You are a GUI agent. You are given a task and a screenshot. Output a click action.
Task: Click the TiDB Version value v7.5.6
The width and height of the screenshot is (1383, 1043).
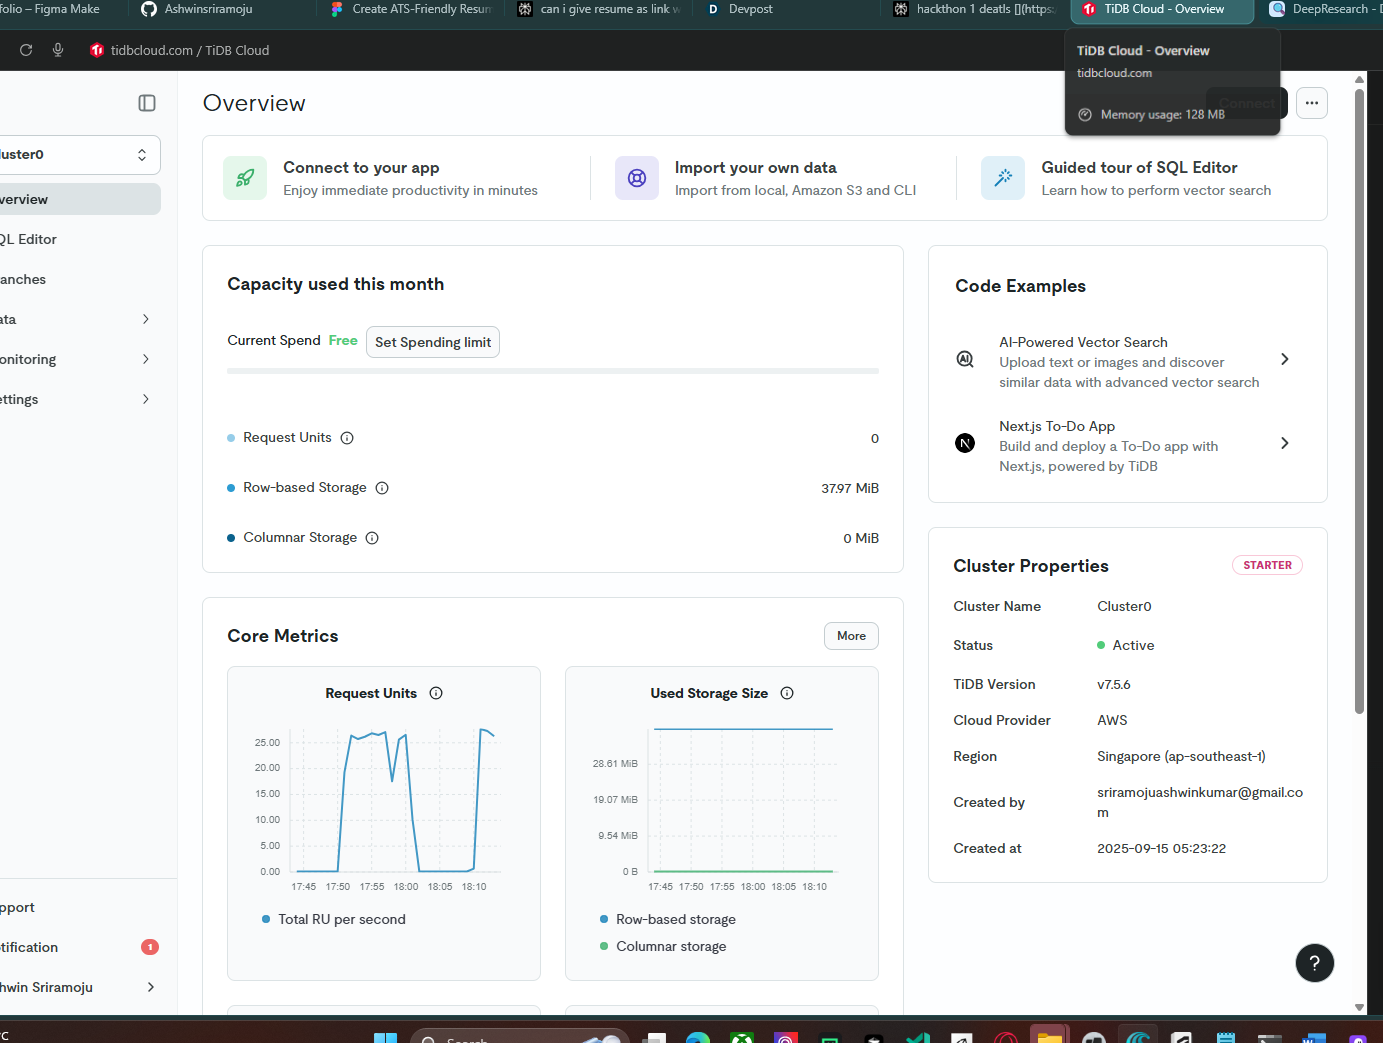coord(1114,684)
